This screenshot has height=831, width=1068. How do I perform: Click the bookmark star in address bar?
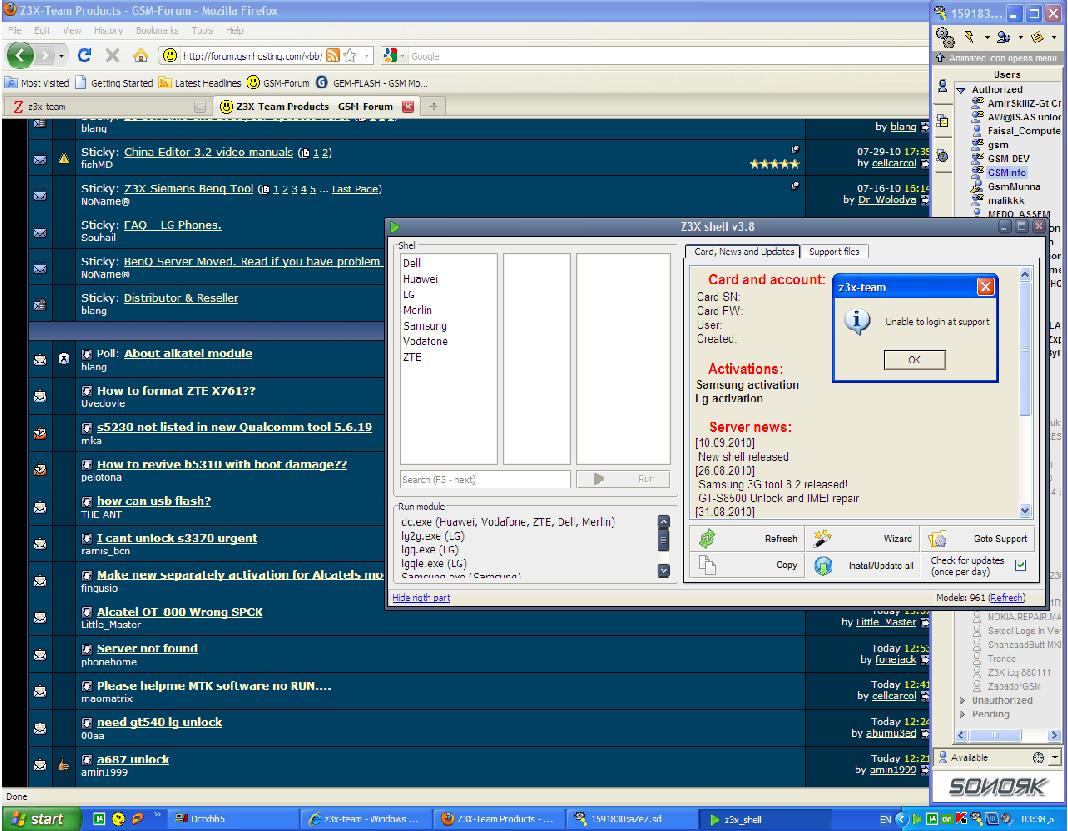point(350,55)
